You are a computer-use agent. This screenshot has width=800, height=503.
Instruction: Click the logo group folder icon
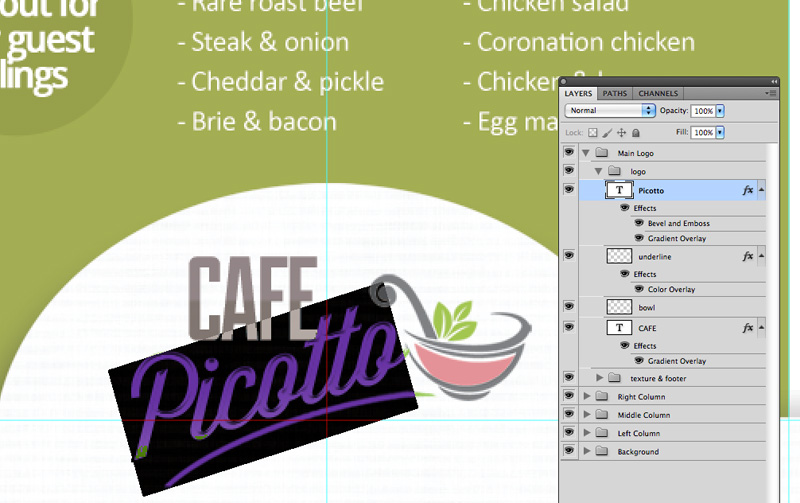614,171
